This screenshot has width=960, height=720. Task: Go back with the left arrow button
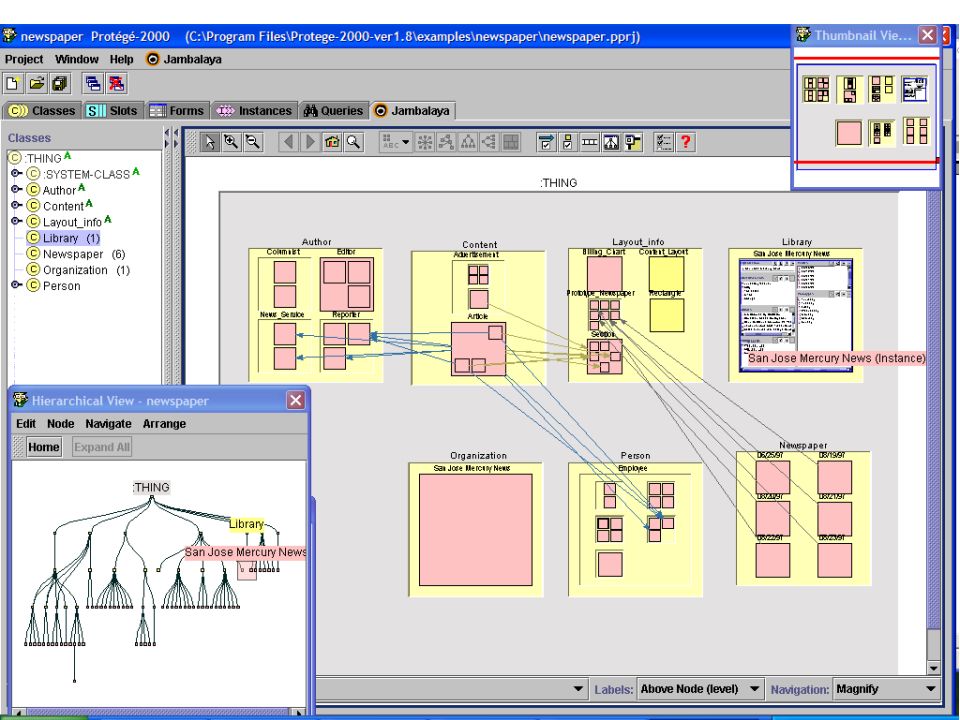point(288,143)
